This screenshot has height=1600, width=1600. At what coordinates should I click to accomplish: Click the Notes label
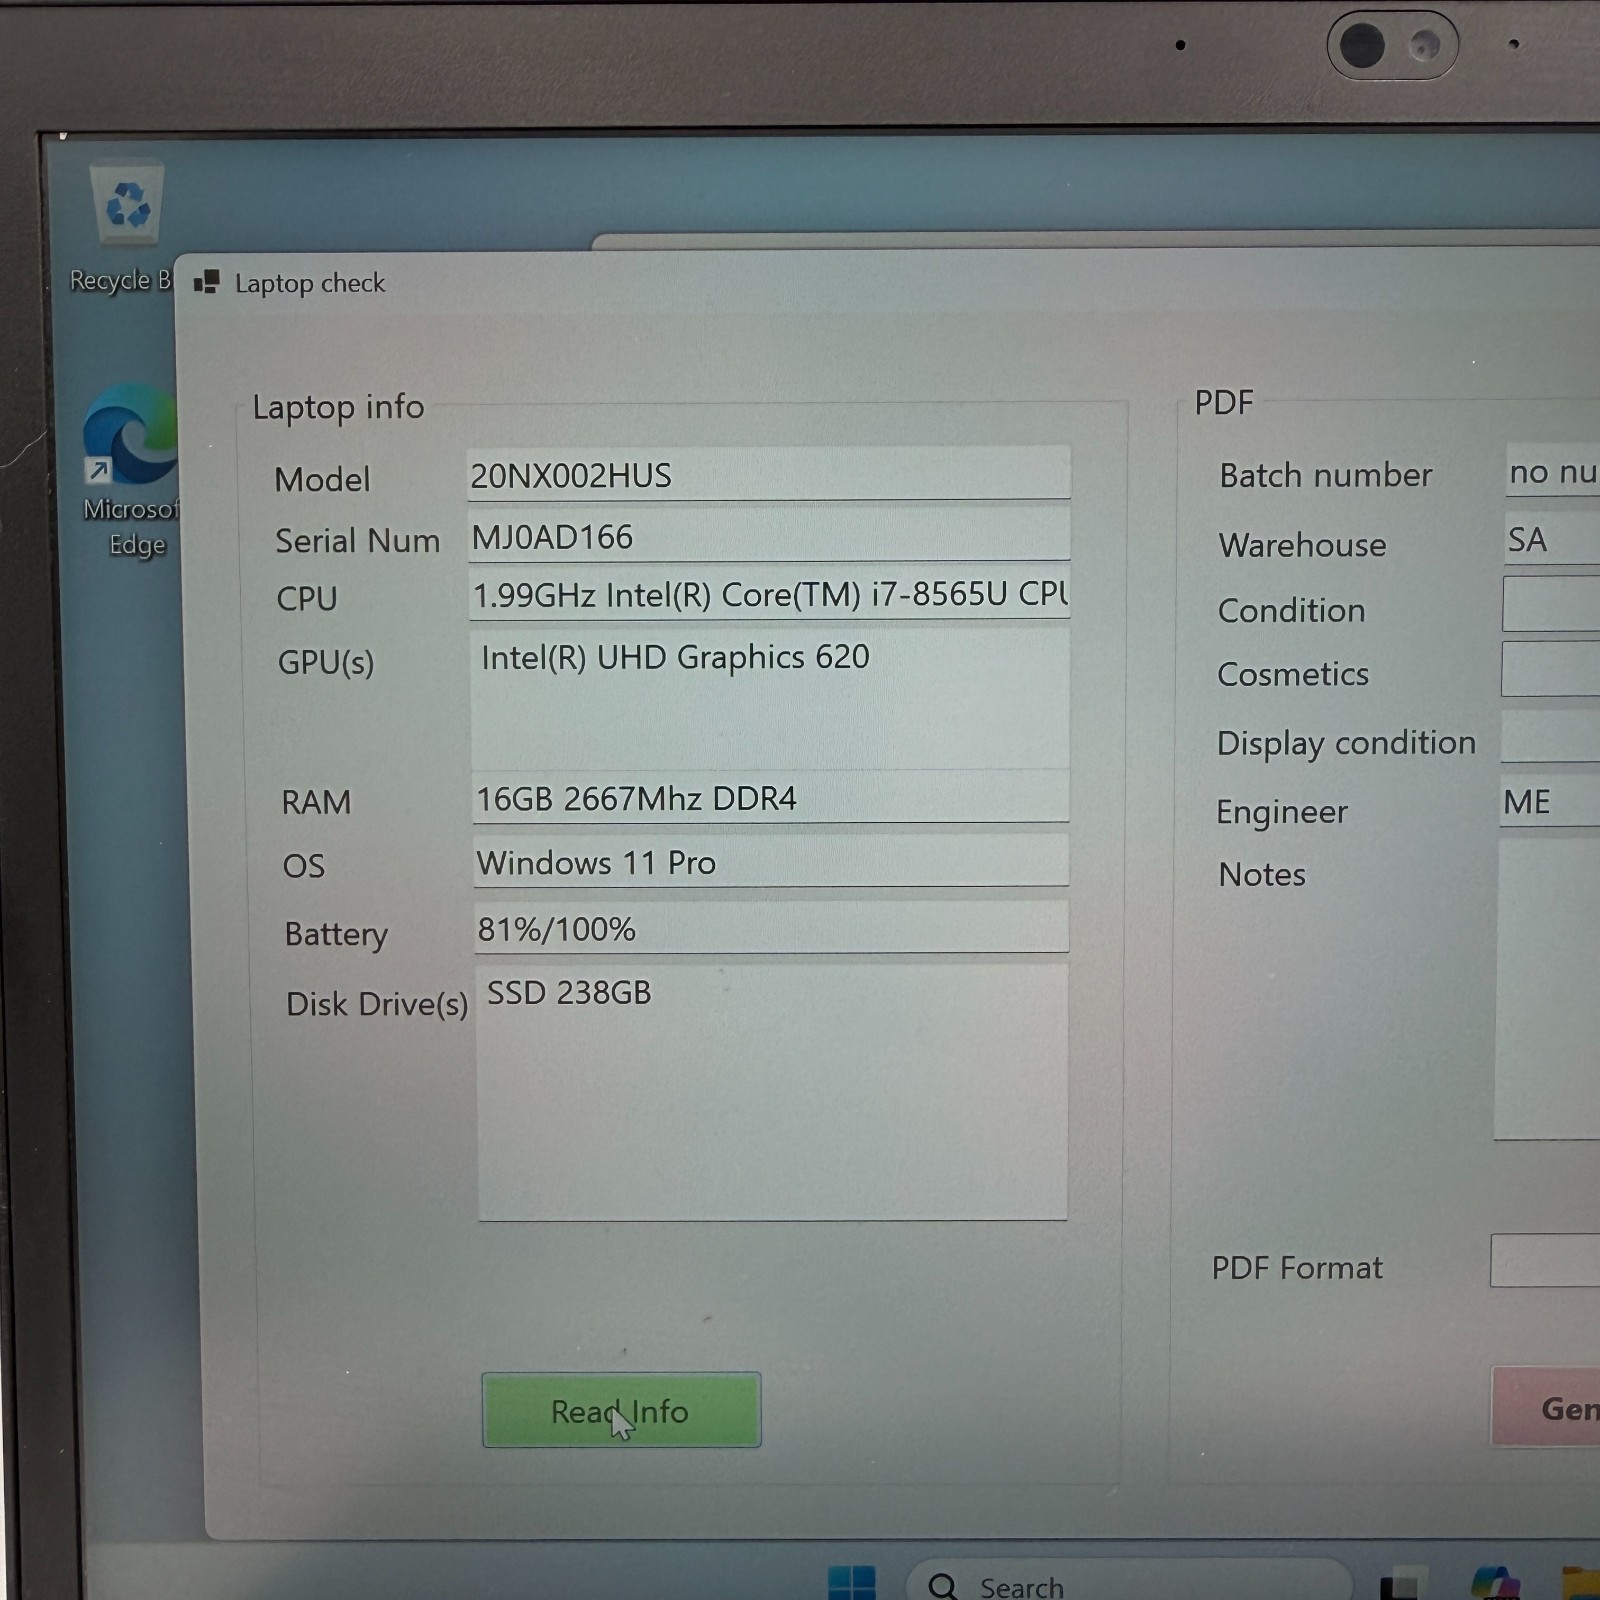(1262, 874)
